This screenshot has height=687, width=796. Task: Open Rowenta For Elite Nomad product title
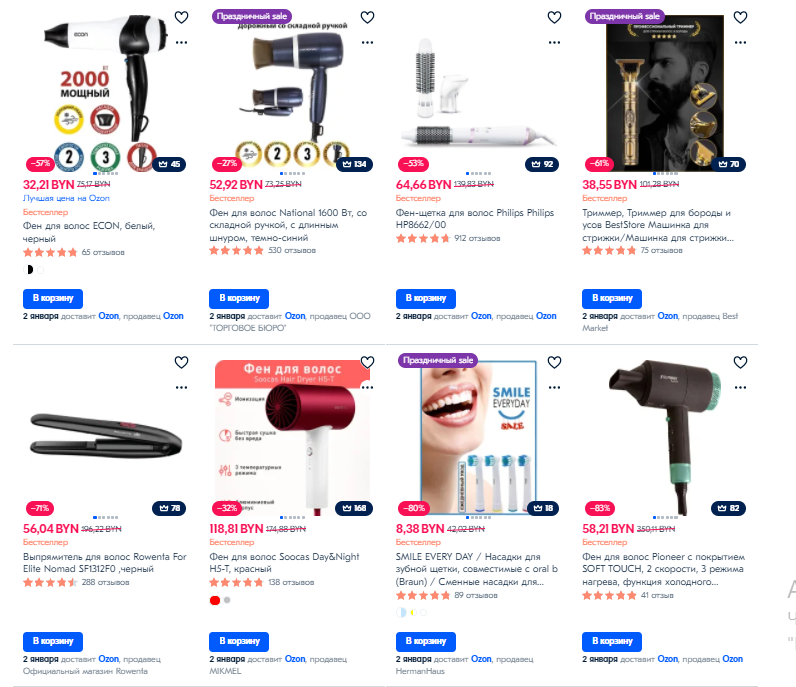coord(105,563)
